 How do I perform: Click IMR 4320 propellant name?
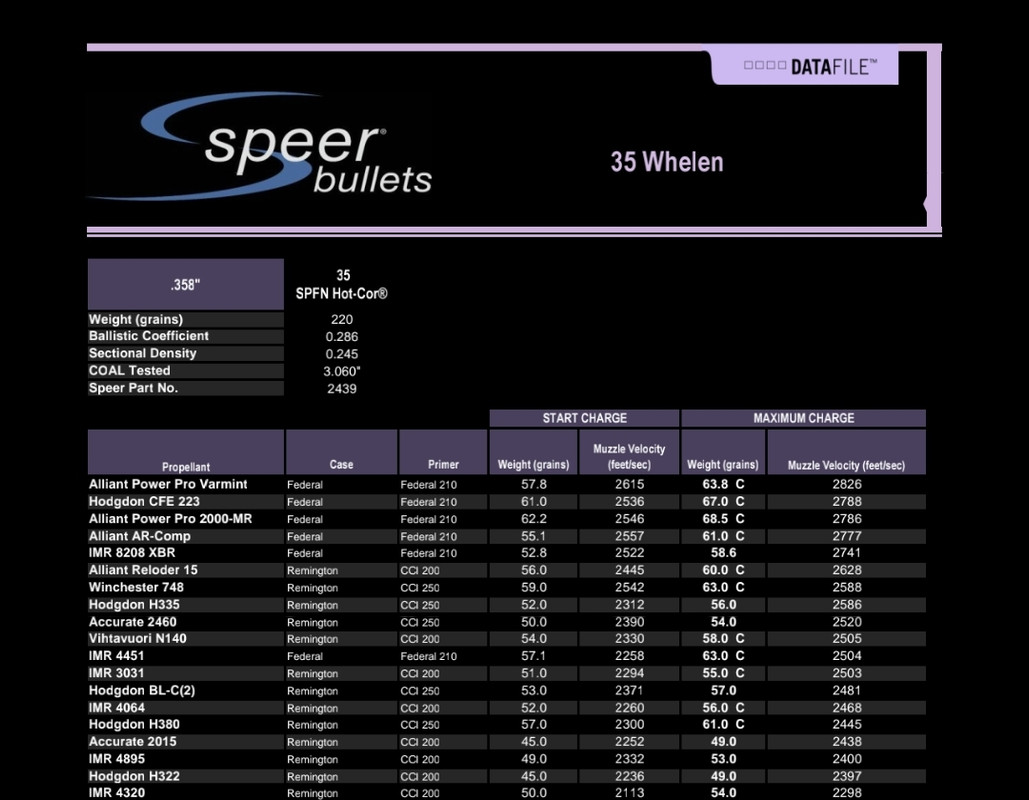(117, 793)
